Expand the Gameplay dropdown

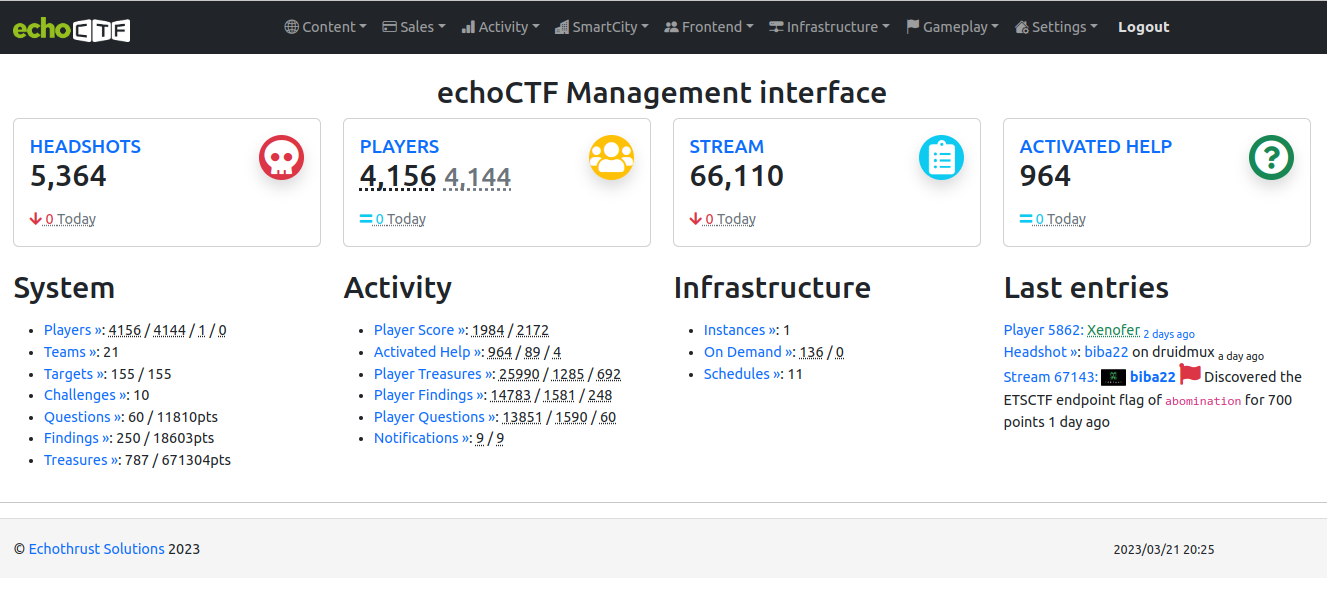tap(952, 27)
